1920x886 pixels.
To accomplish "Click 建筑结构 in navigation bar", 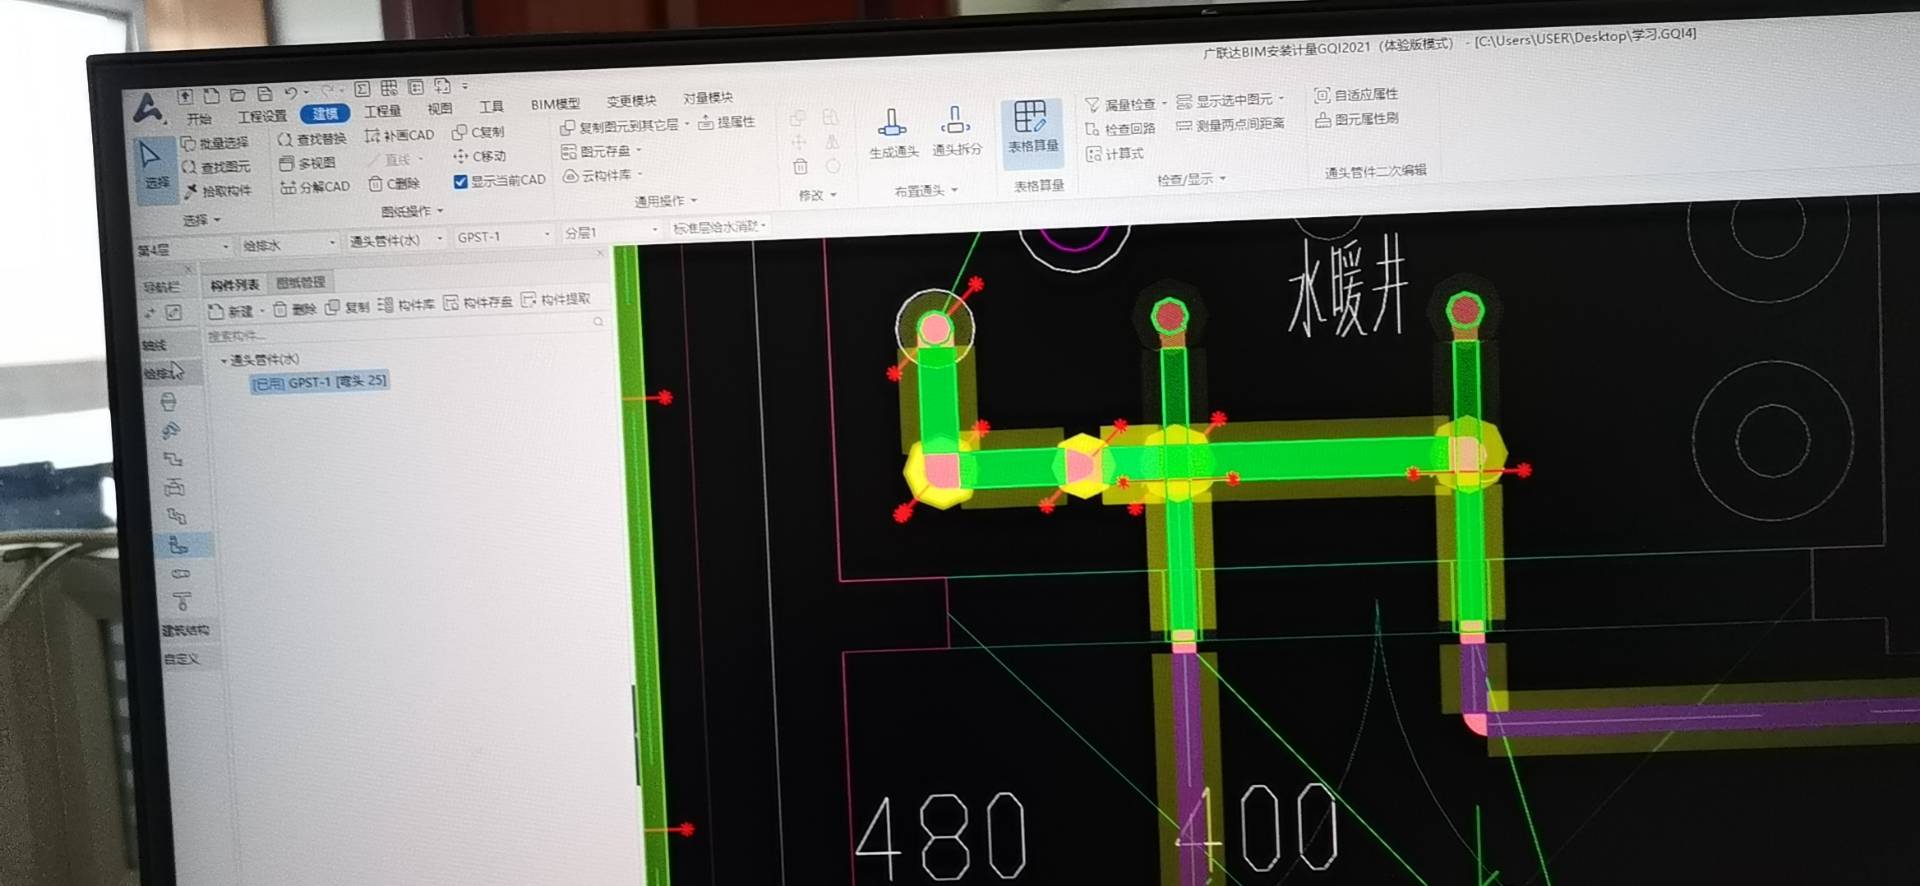I will tap(185, 630).
